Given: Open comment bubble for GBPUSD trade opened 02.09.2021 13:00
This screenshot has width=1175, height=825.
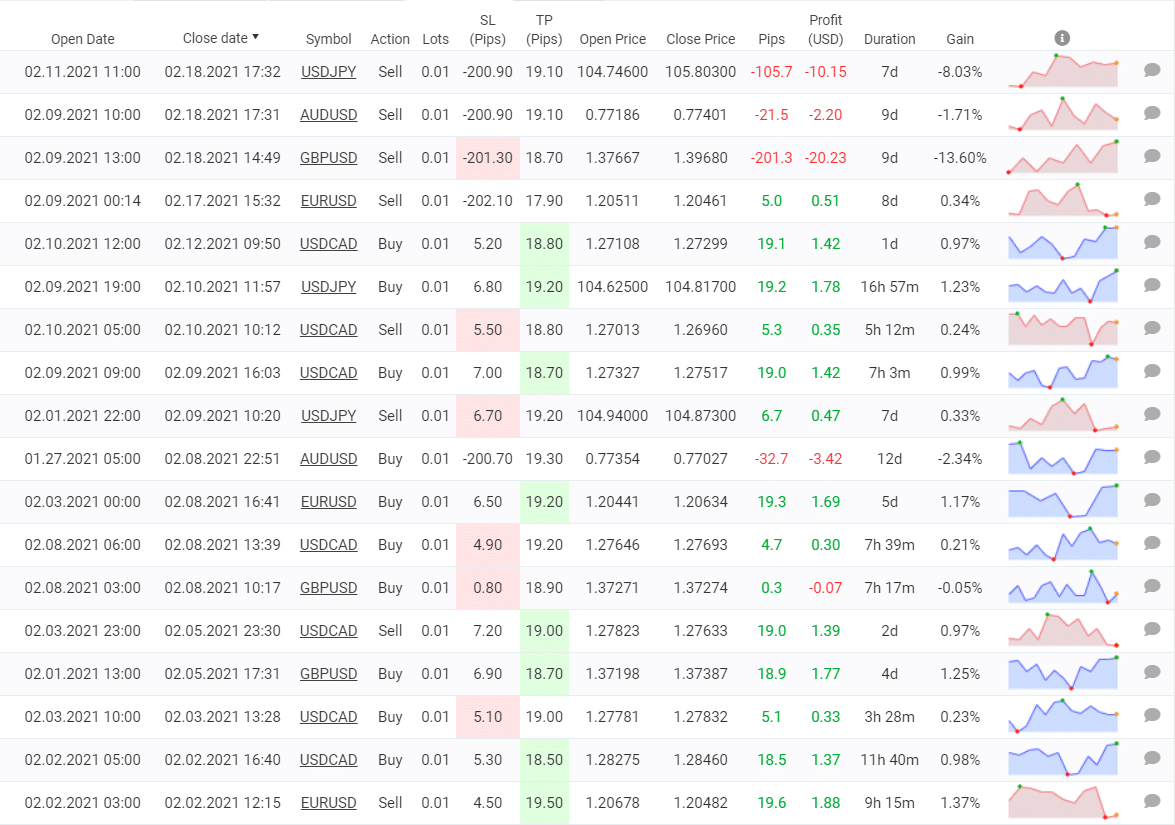Looking at the screenshot, I should tap(1152, 156).
